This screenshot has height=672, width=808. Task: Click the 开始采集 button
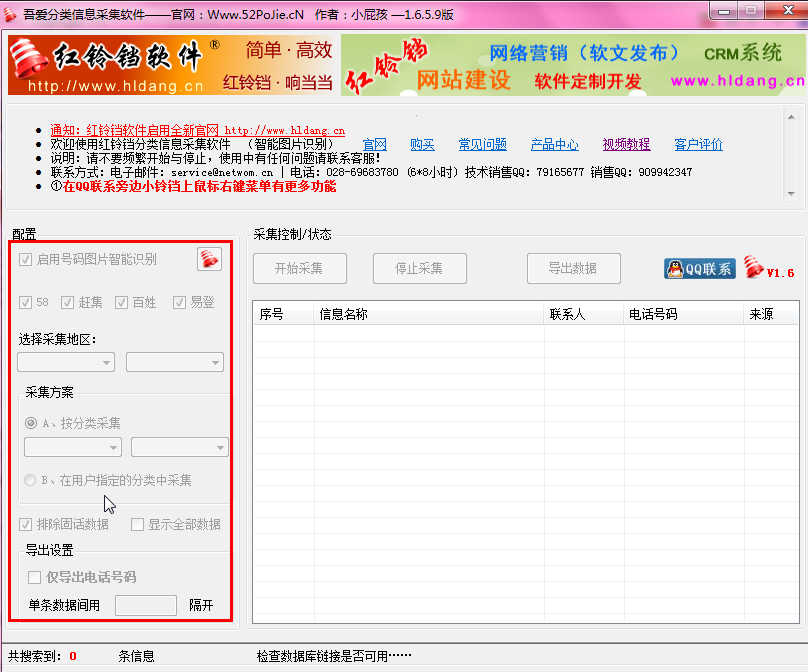pos(300,268)
